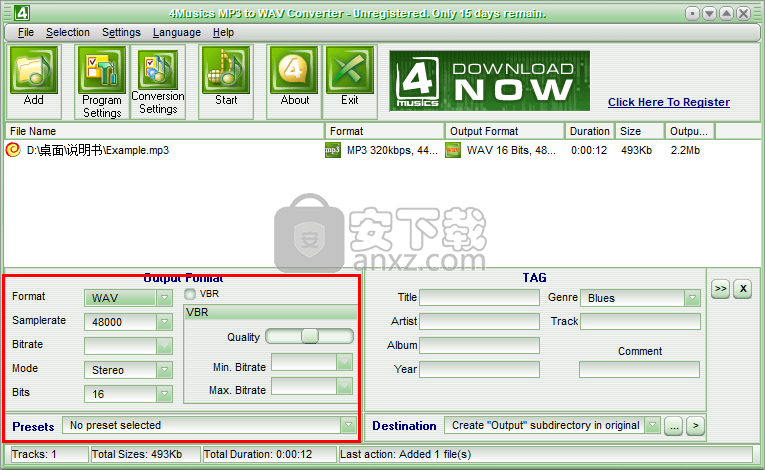Click the Title input field
Screen dimensions: 765x470
[479, 298]
